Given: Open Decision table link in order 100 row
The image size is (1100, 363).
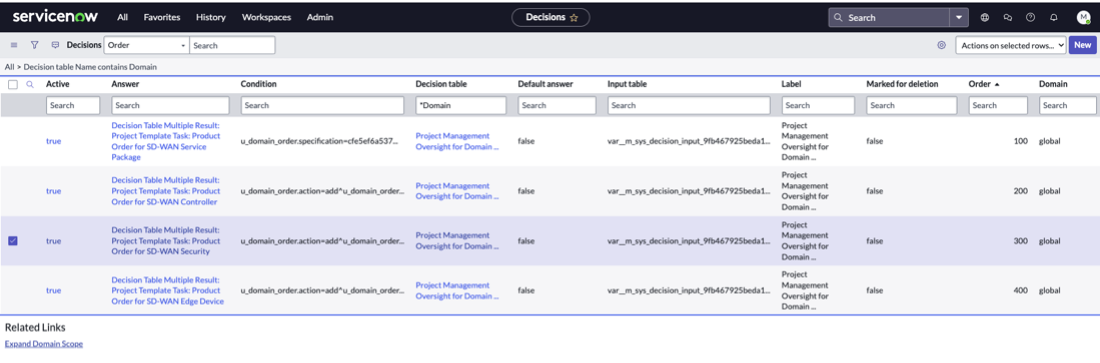Looking at the screenshot, I should tap(457, 141).
